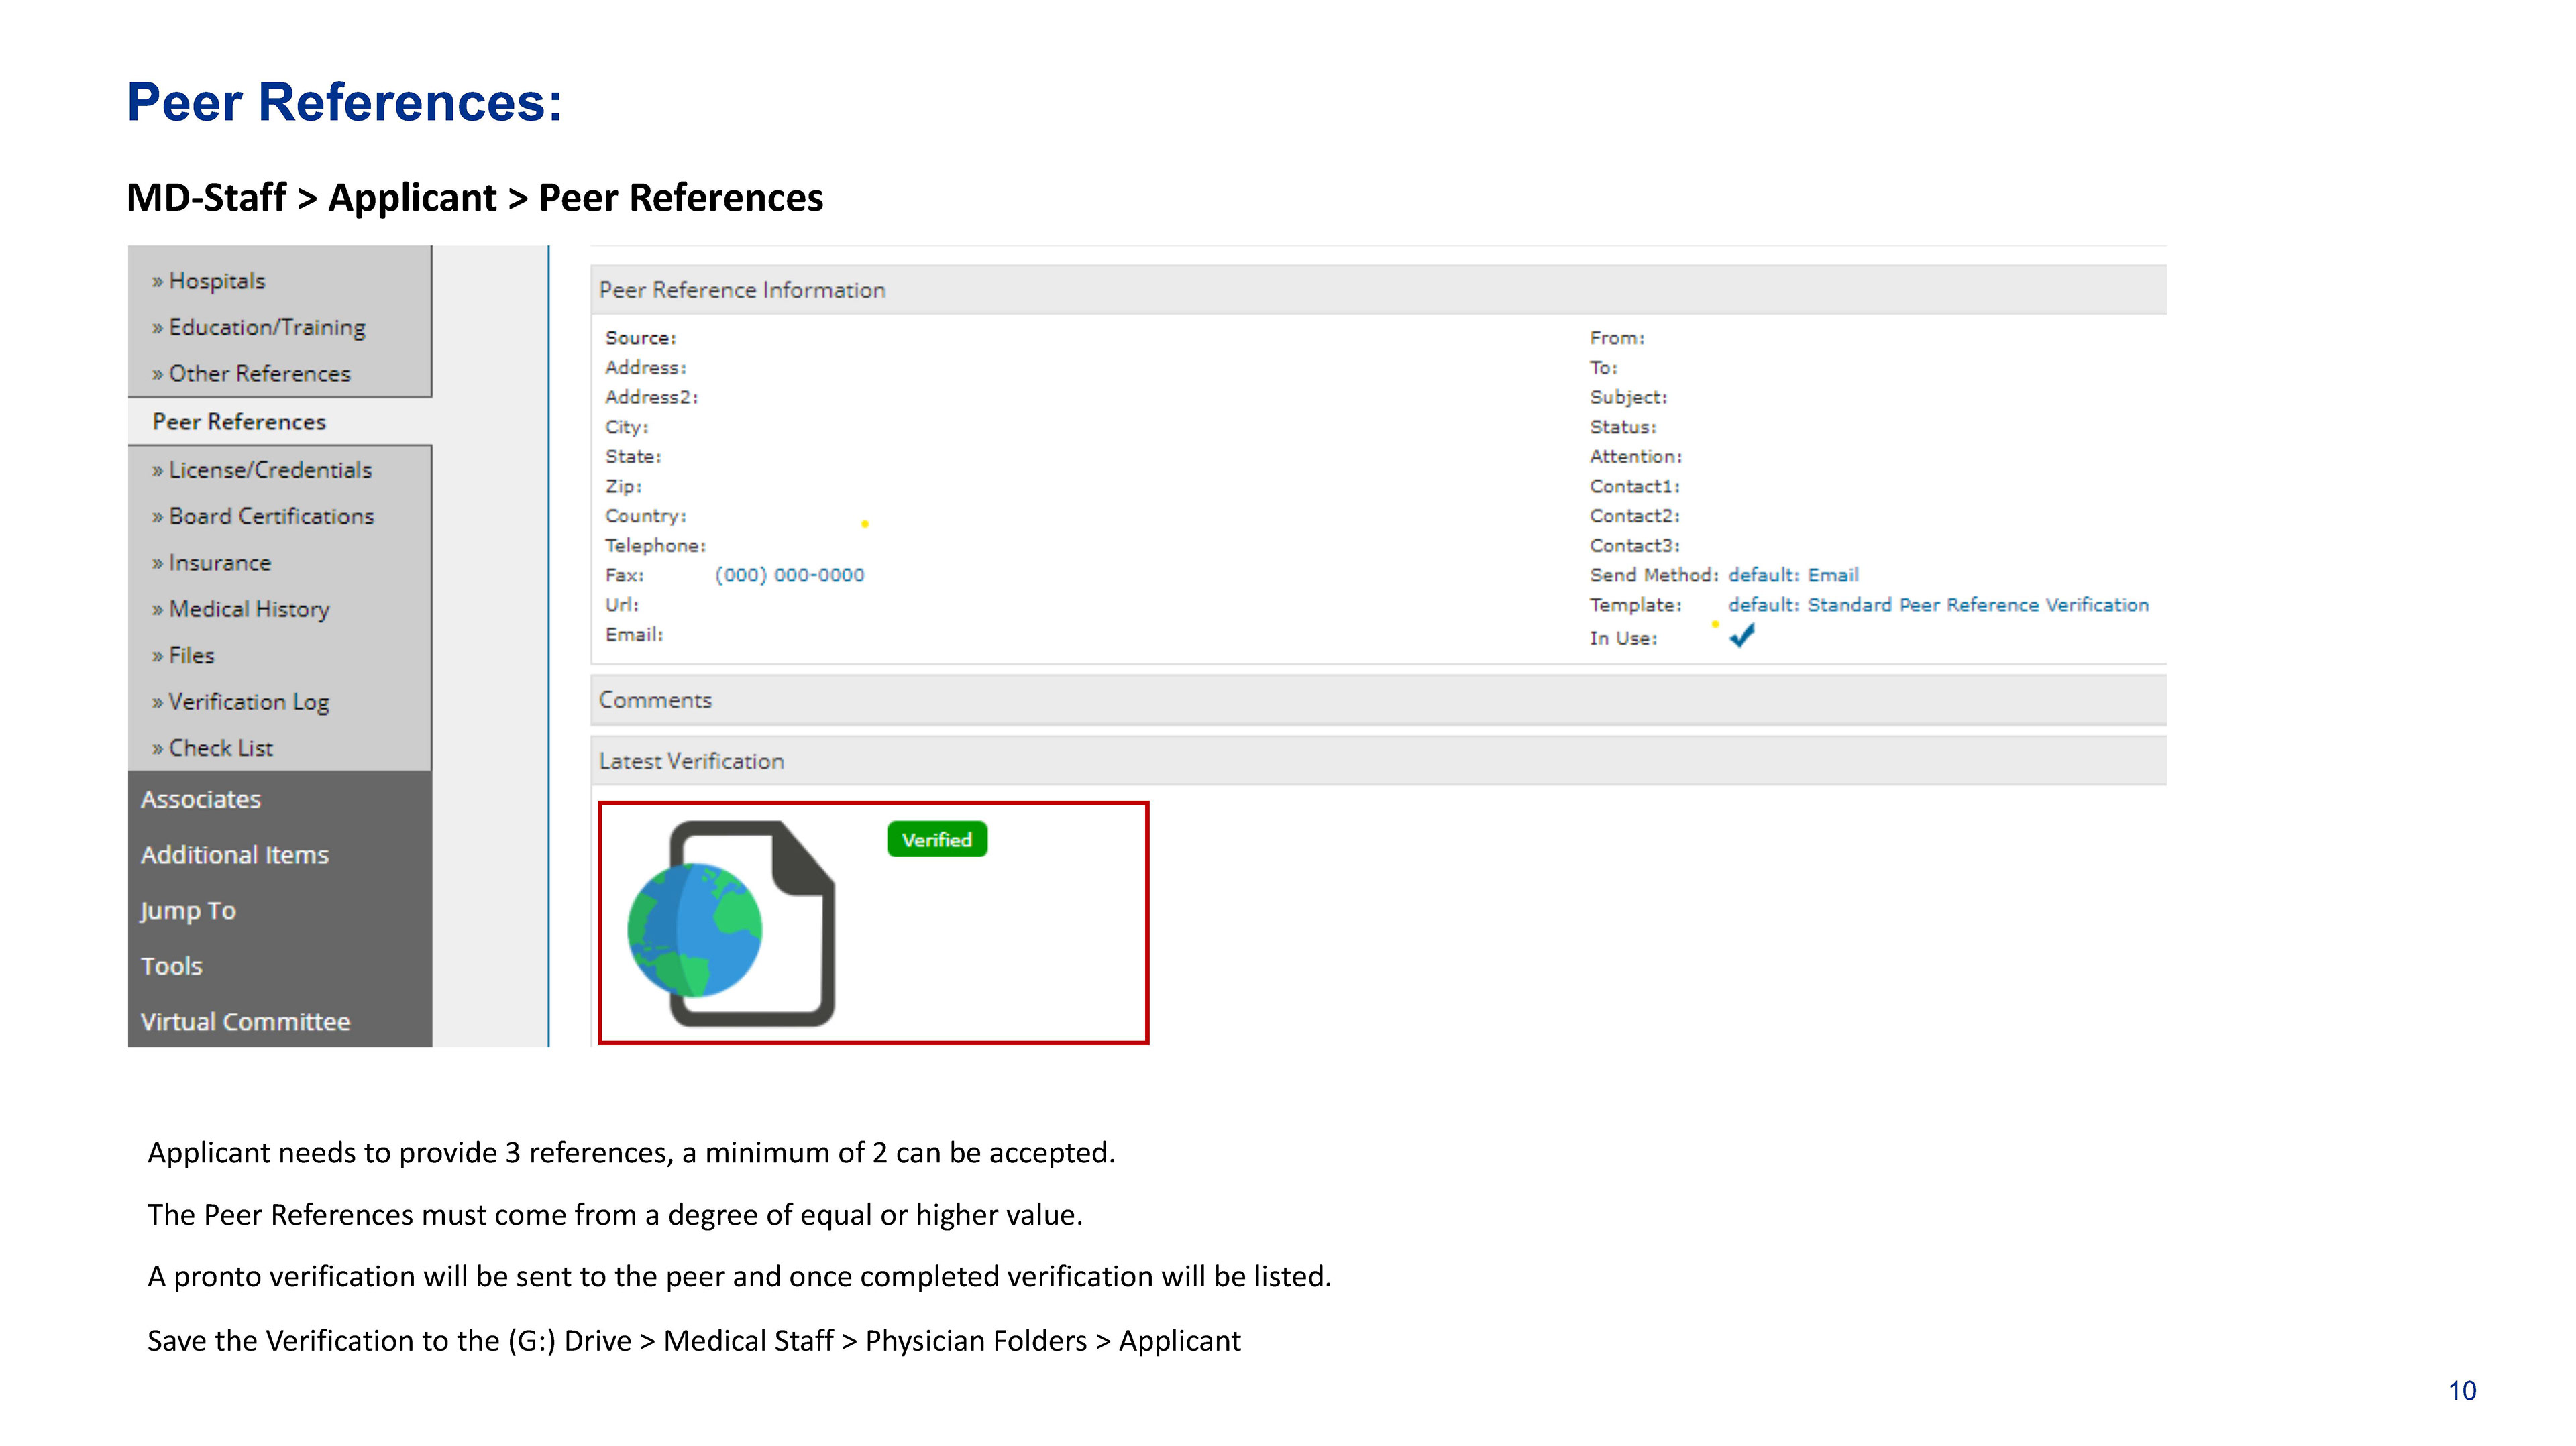Toggle the In Use checkmark

(1741, 636)
